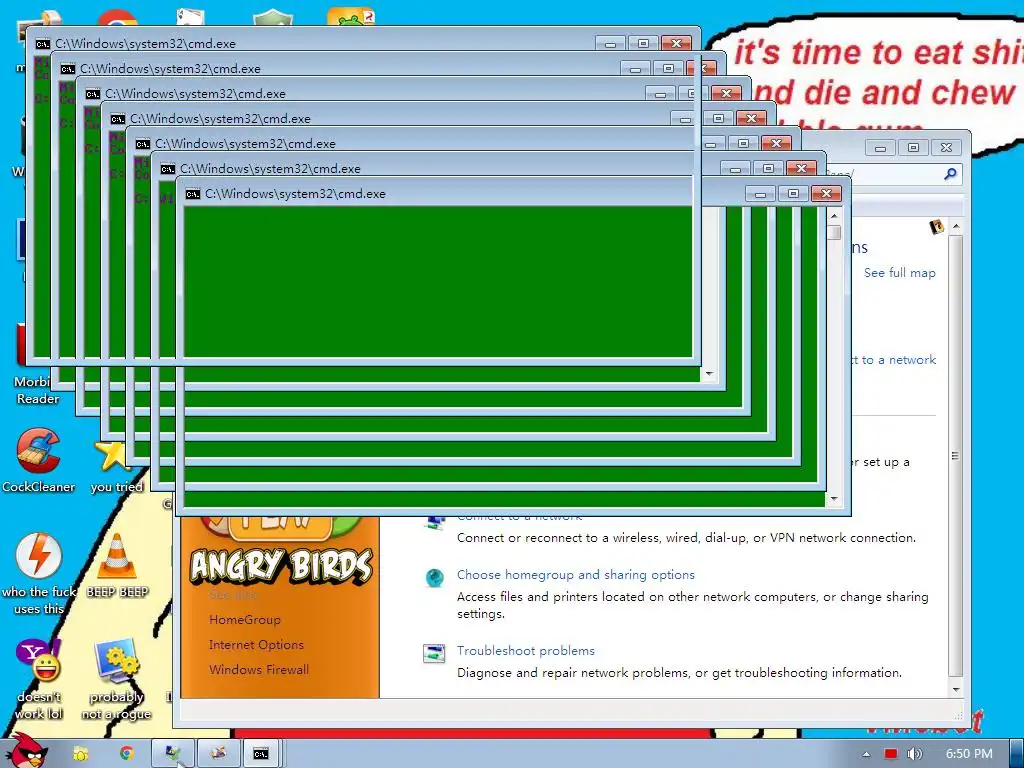Maximize the front cmd.exe window
The height and width of the screenshot is (768, 1024).
pos(793,194)
